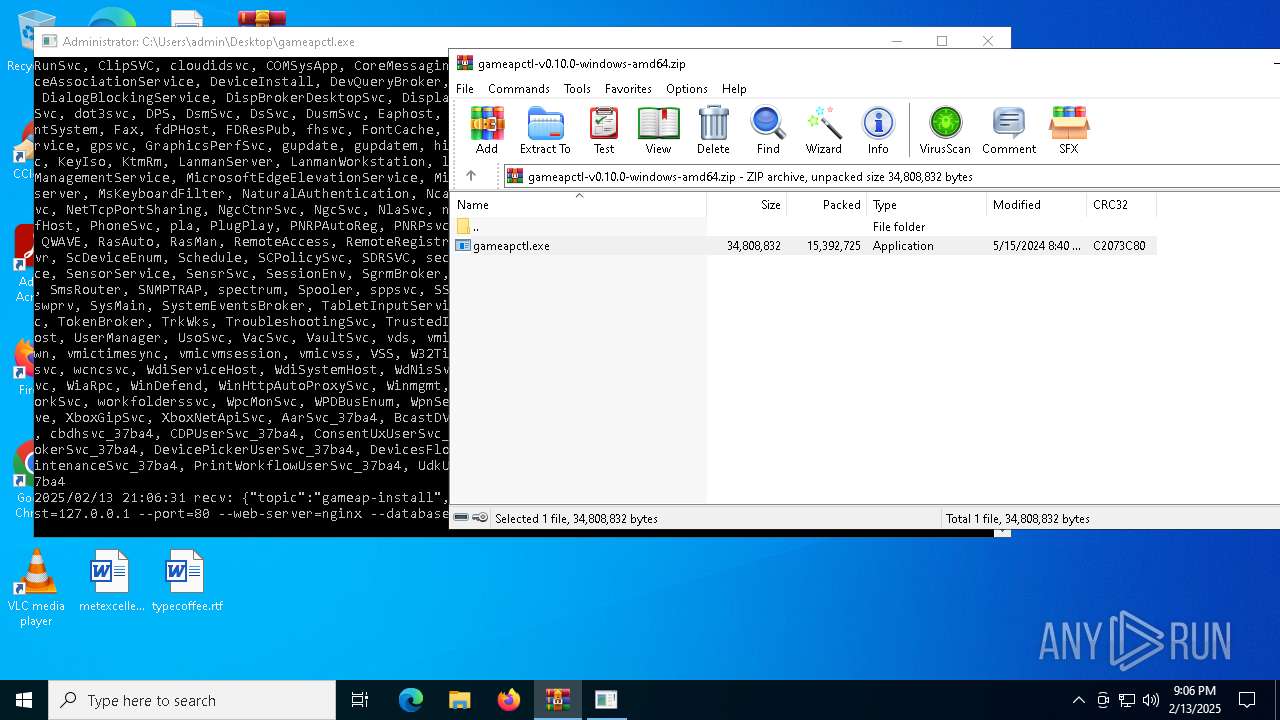Open the Windows Start menu
This screenshot has width=1280, height=720.
click(x=24, y=700)
